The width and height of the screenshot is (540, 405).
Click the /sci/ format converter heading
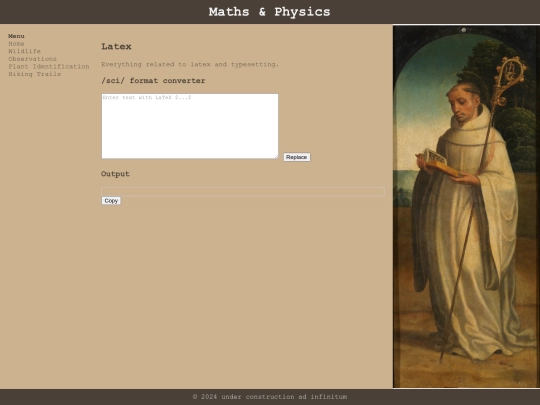153,81
